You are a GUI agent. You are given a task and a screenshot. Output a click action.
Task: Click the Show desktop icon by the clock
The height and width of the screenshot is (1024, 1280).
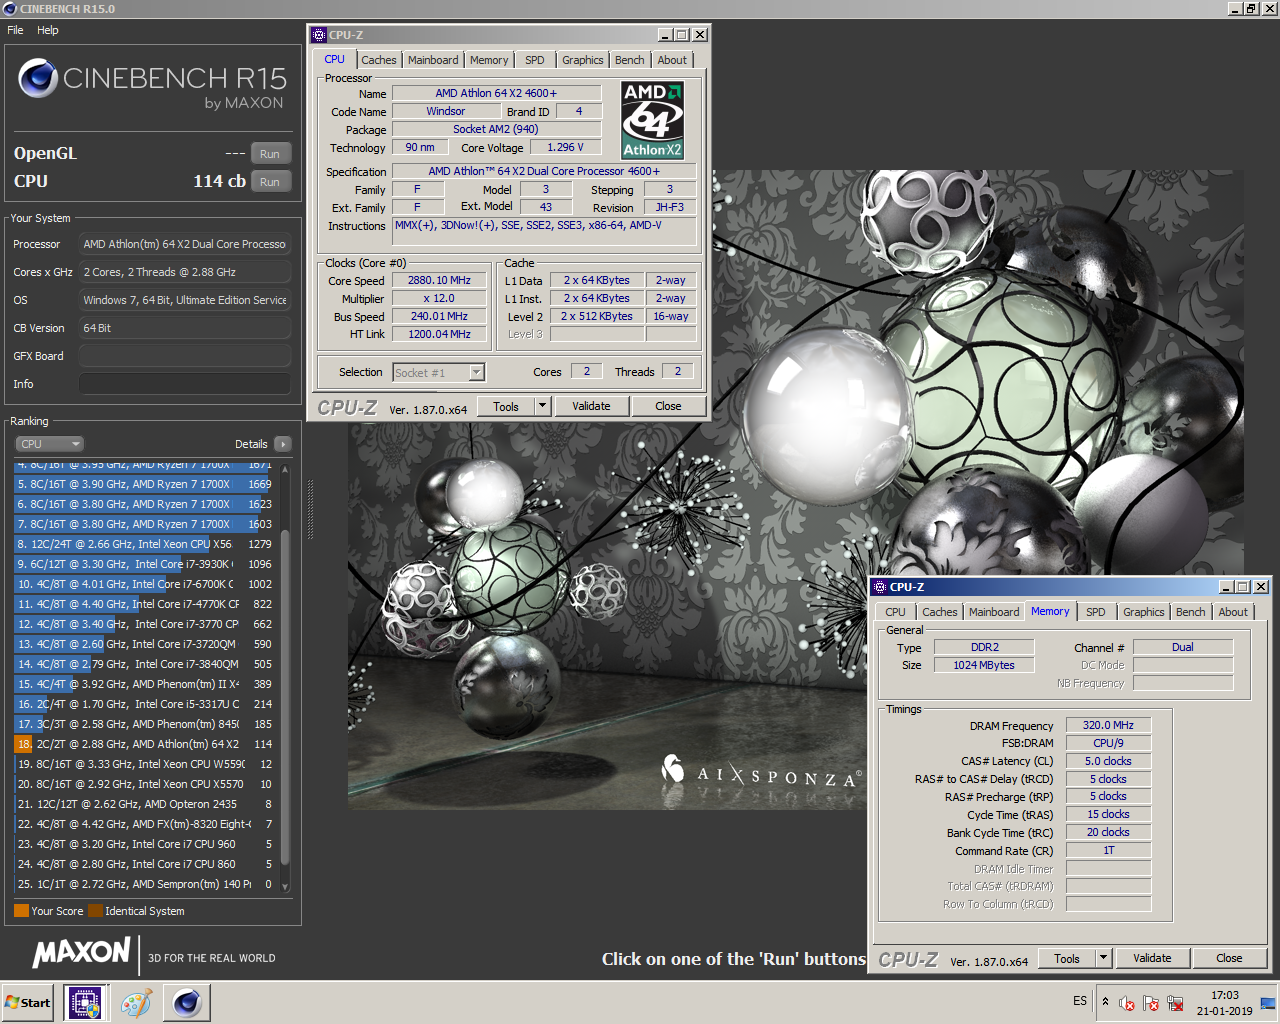point(1268,1003)
